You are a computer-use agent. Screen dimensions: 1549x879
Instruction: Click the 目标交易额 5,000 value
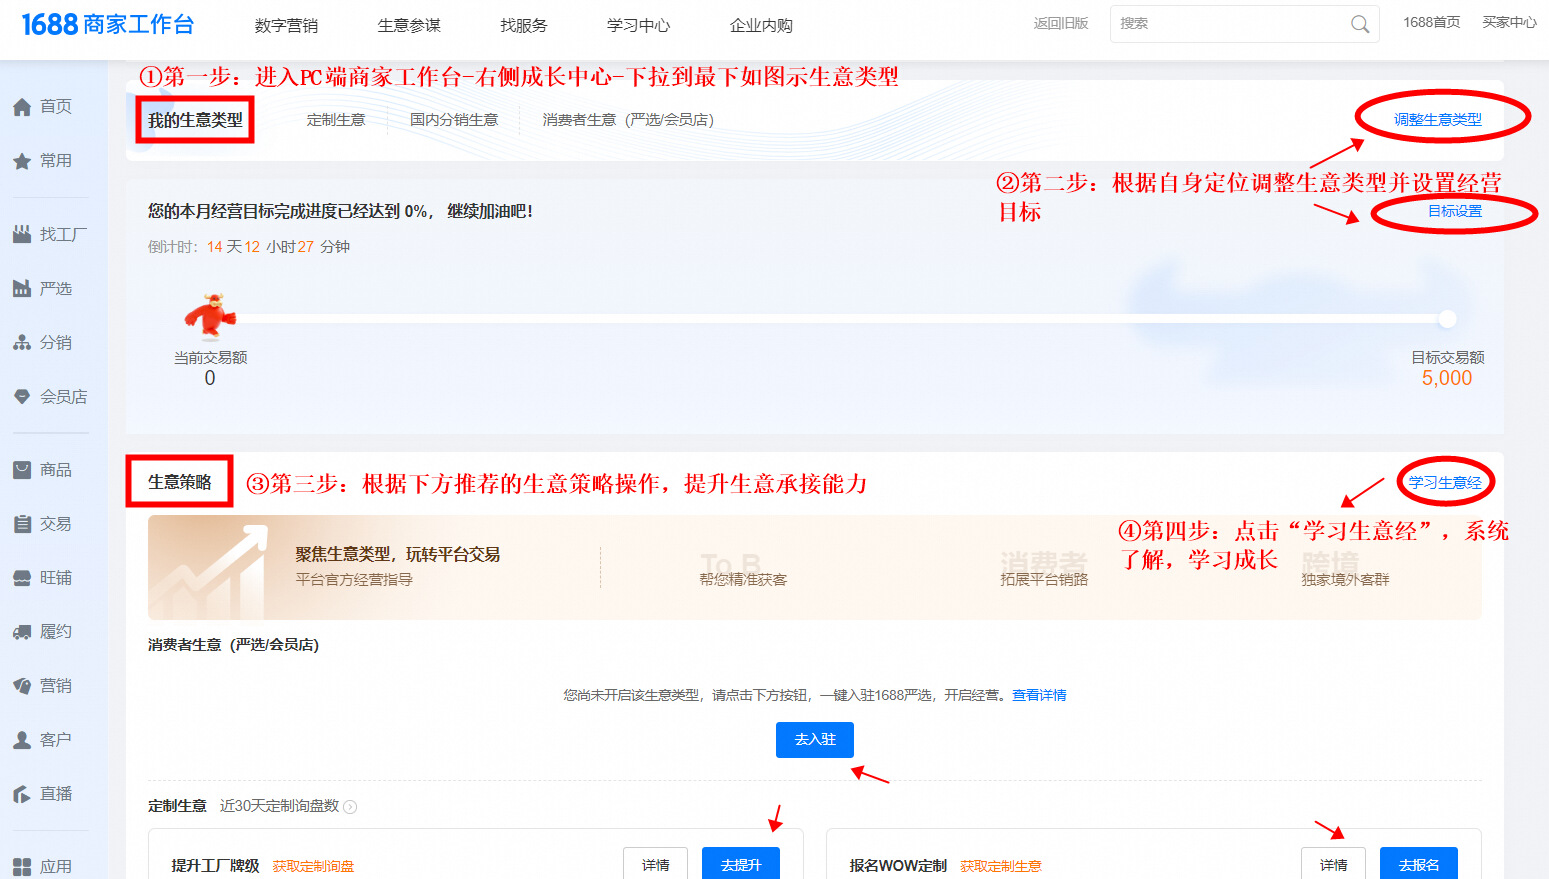coord(1447,378)
